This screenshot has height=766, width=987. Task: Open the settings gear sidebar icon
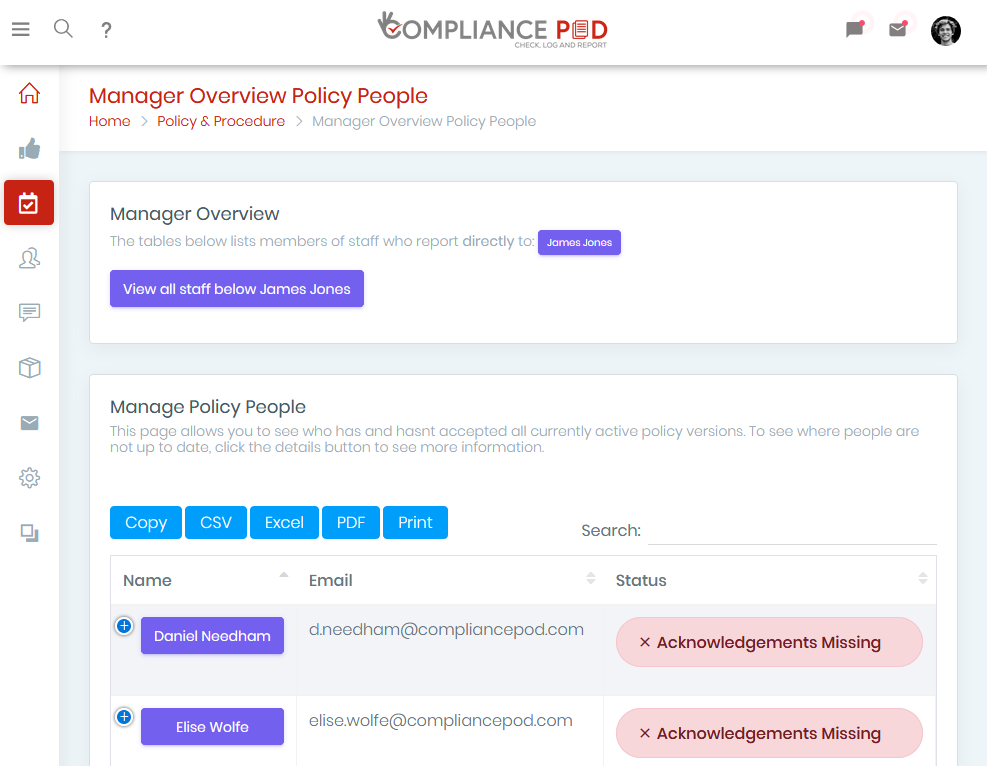[x=29, y=478]
